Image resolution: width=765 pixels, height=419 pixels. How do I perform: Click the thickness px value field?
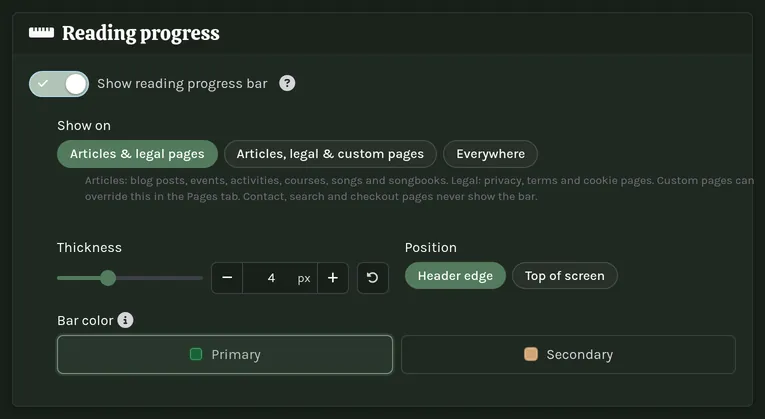tap(280, 278)
